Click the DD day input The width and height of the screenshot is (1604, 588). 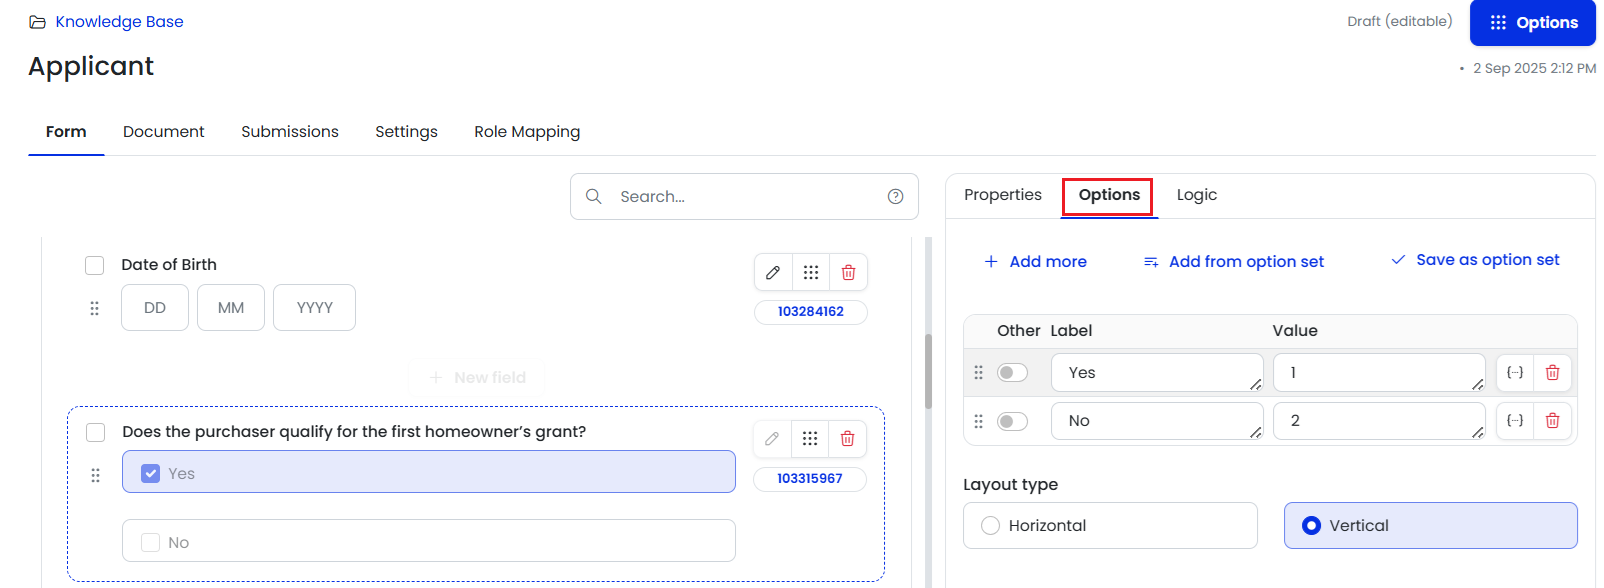coord(155,308)
